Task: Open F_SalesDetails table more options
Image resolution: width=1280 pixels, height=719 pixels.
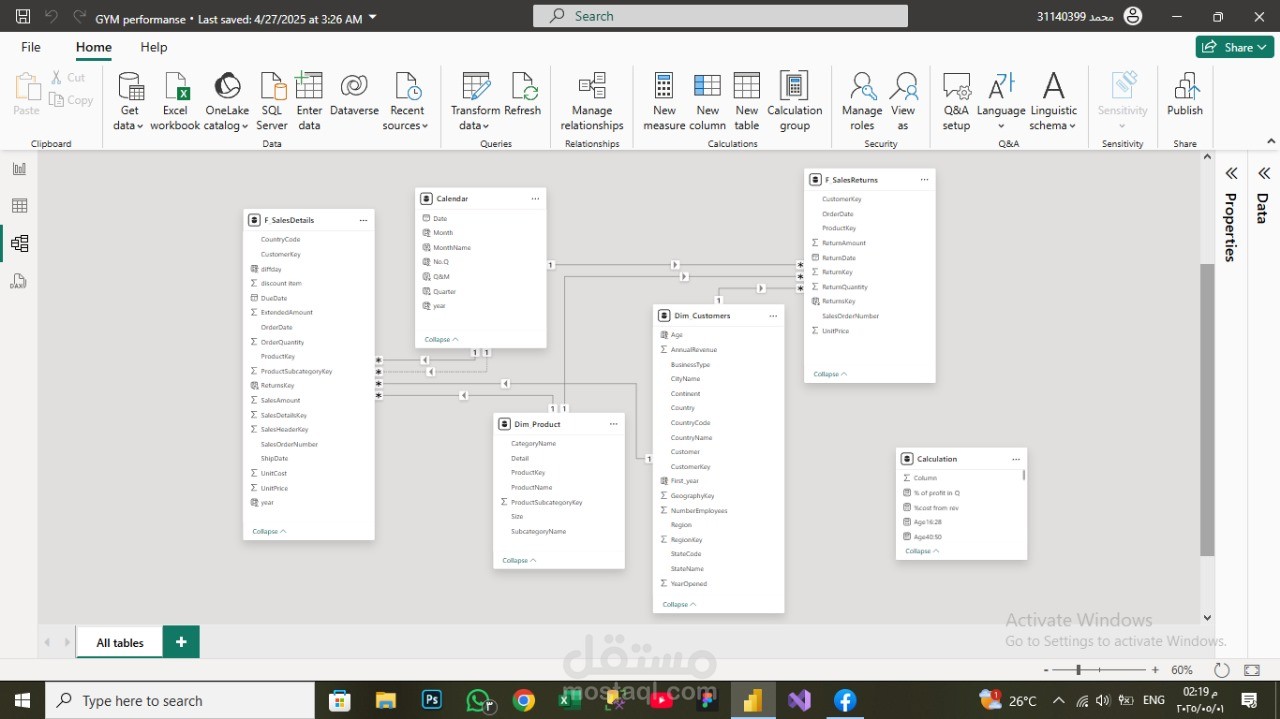Action: (363, 220)
